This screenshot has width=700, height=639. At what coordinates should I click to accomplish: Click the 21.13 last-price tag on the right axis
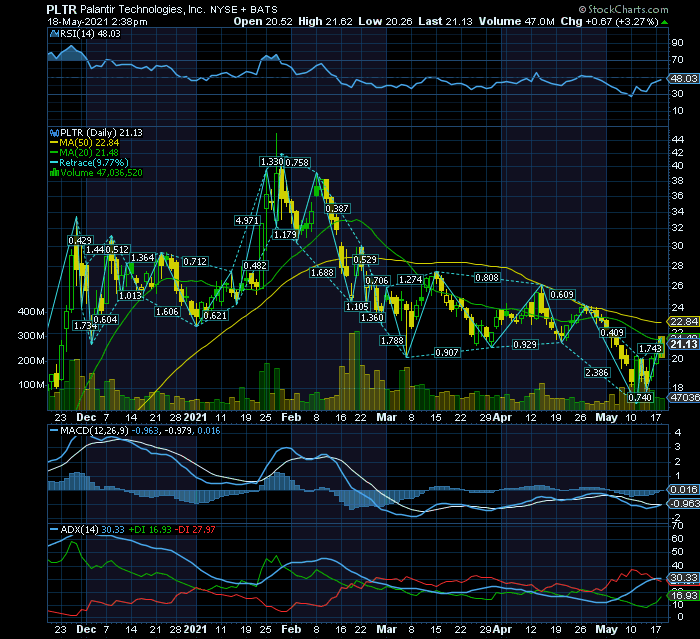coord(683,344)
